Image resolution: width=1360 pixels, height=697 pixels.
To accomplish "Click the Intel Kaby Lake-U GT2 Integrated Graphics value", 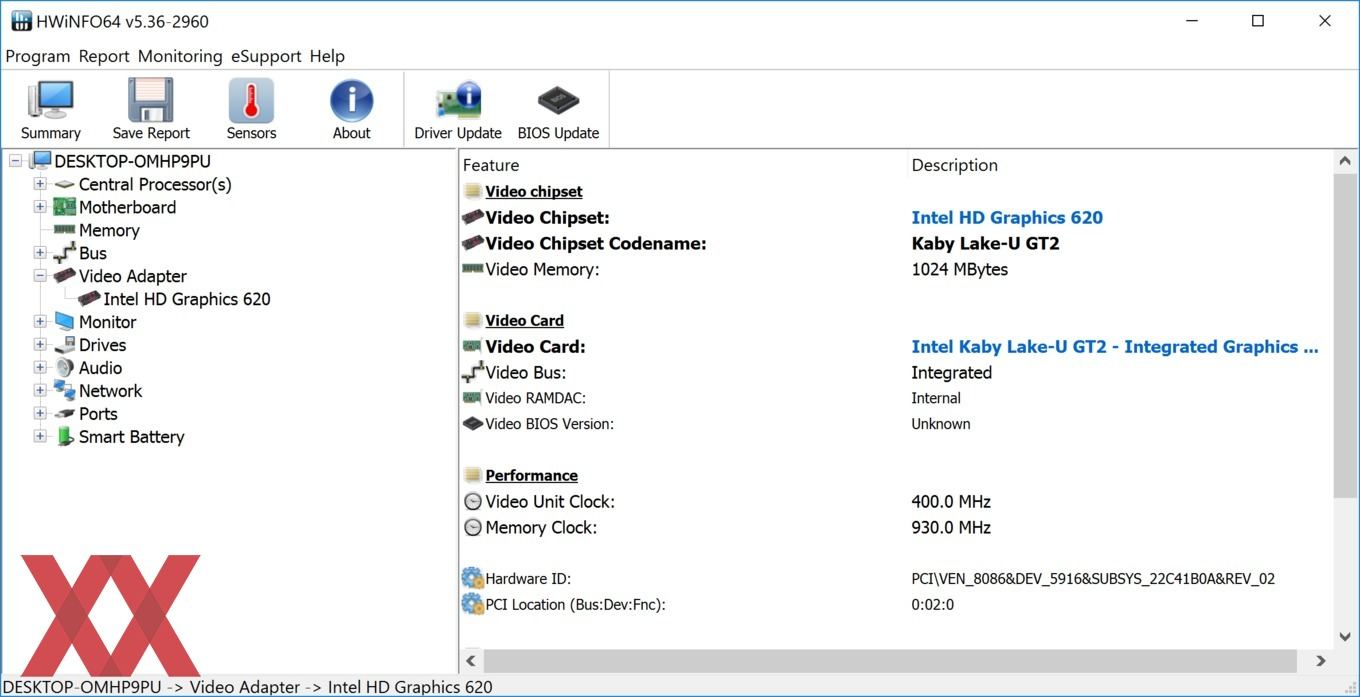I will [x=1115, y=347].
